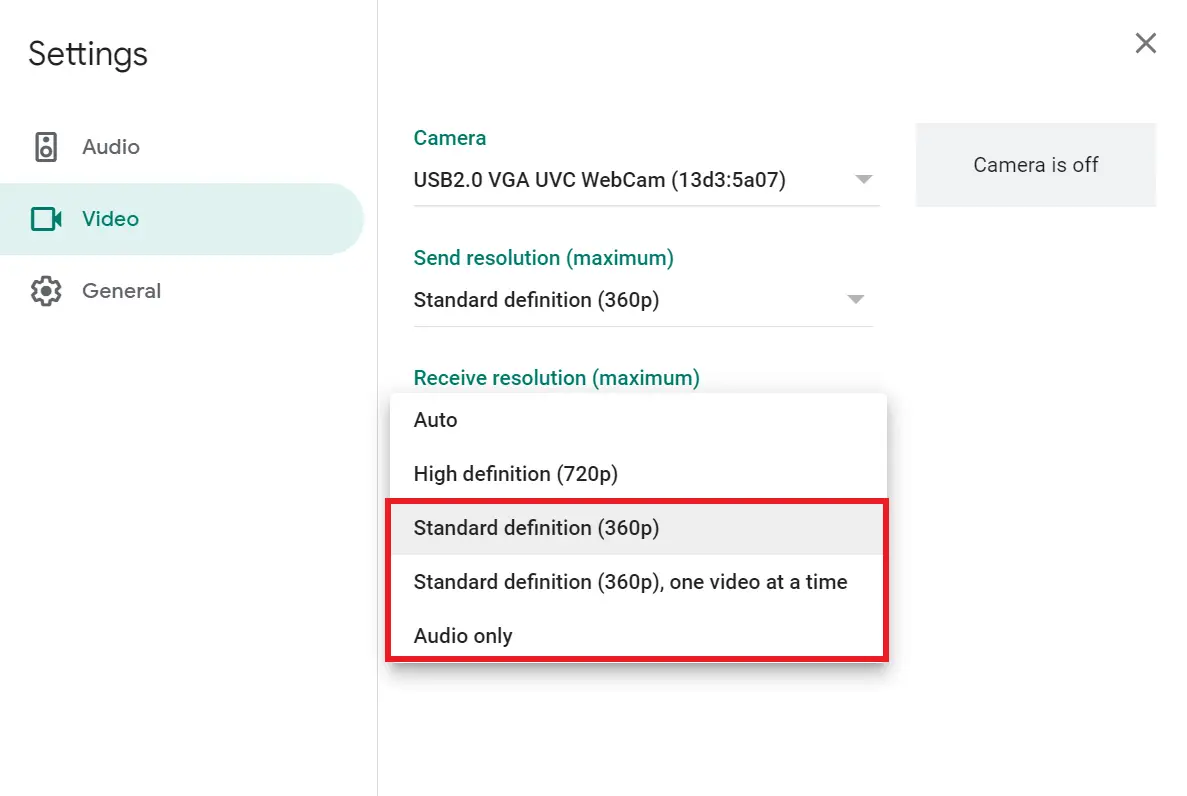The image size is (1187, 796).
Task: Choose Auto receive resolution
Action: coord(637,420)
